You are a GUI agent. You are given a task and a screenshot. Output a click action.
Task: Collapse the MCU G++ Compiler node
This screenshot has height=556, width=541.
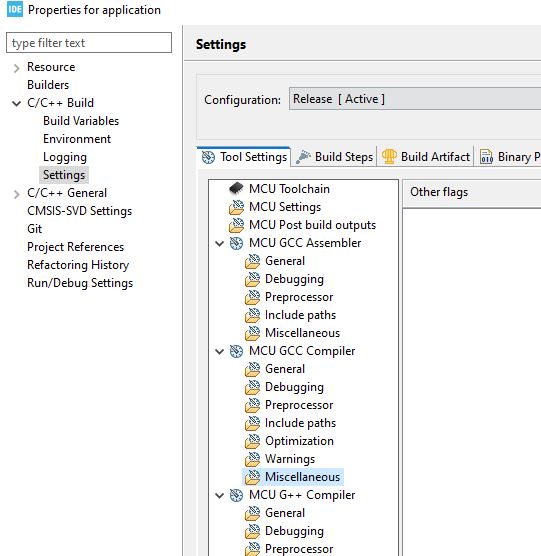pos(219,495)
